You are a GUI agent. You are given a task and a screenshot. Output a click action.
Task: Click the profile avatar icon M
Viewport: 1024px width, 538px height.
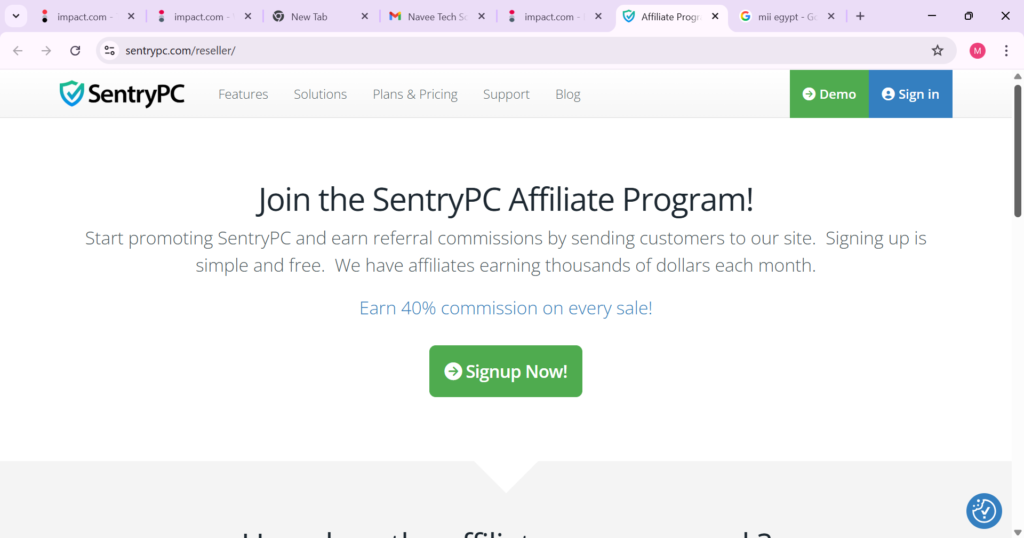coord(977,50)
